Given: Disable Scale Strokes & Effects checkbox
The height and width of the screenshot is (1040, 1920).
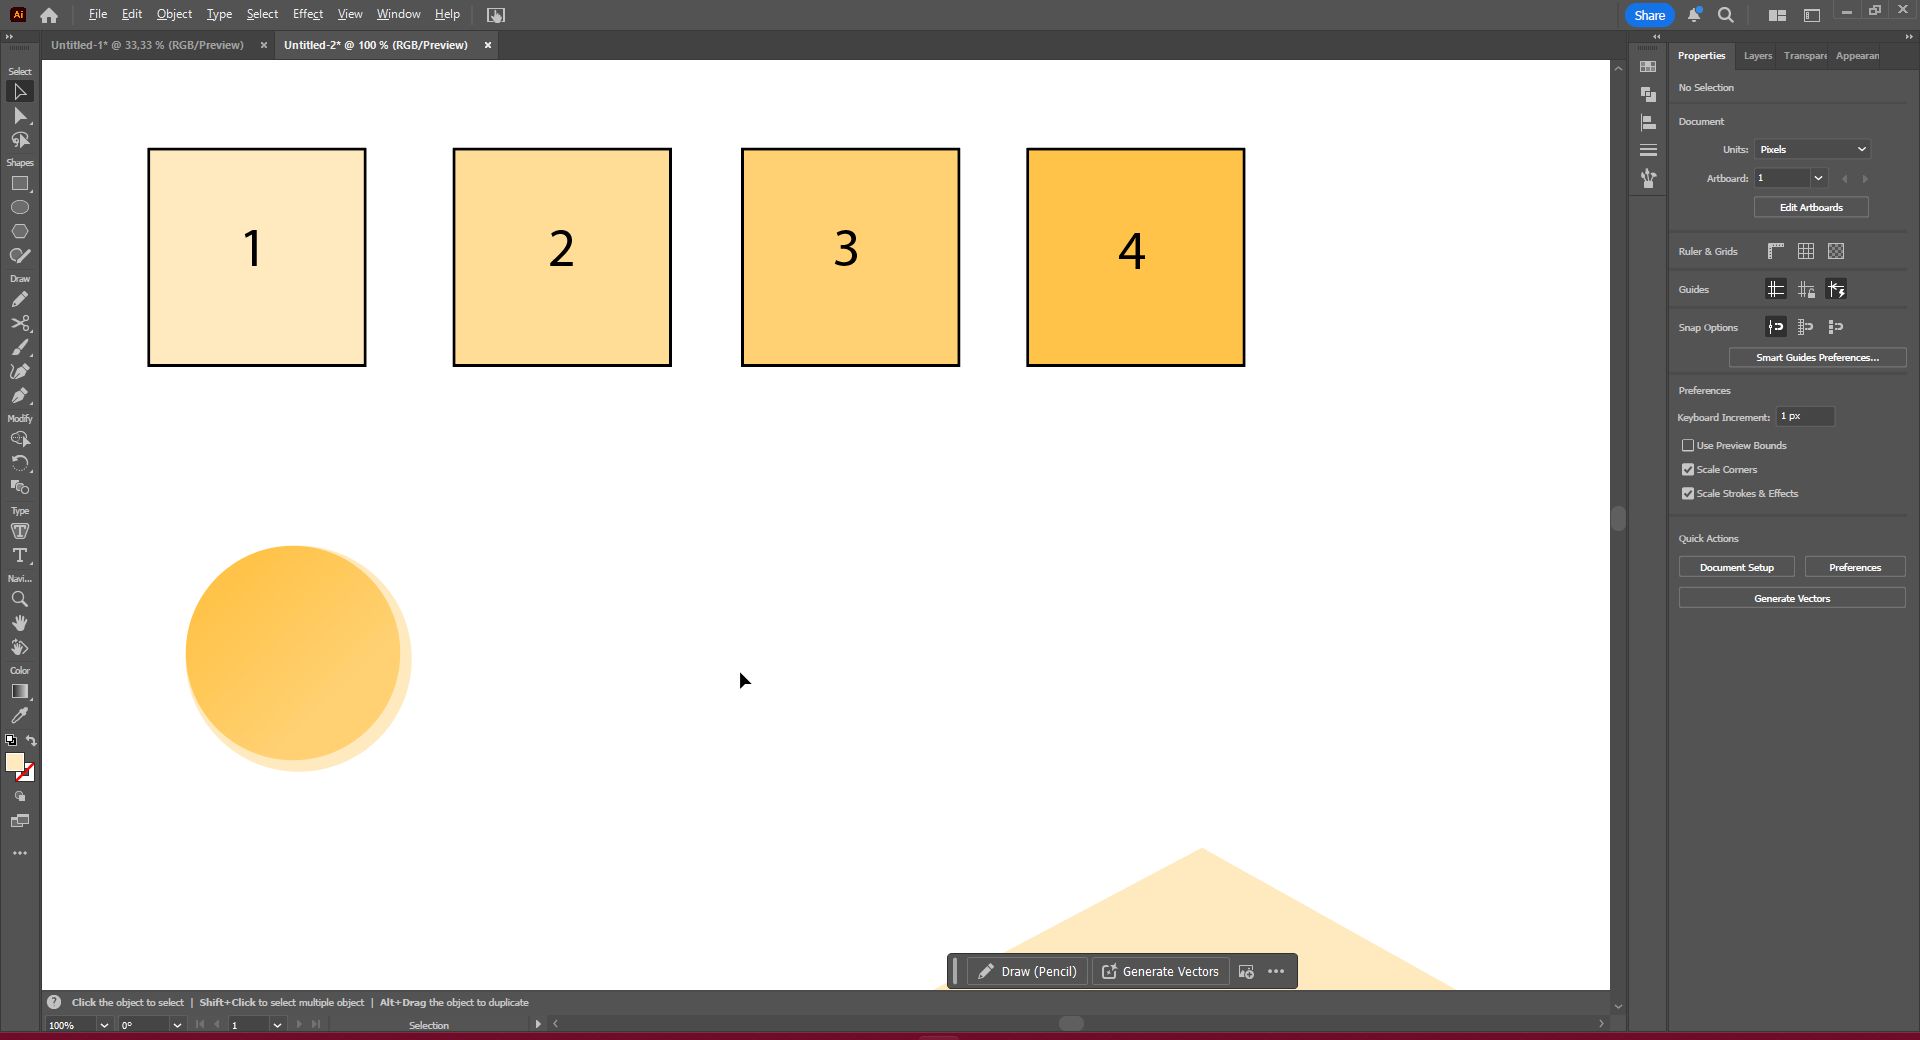Looking at the screenshot, I should (x=1688, y=494).
